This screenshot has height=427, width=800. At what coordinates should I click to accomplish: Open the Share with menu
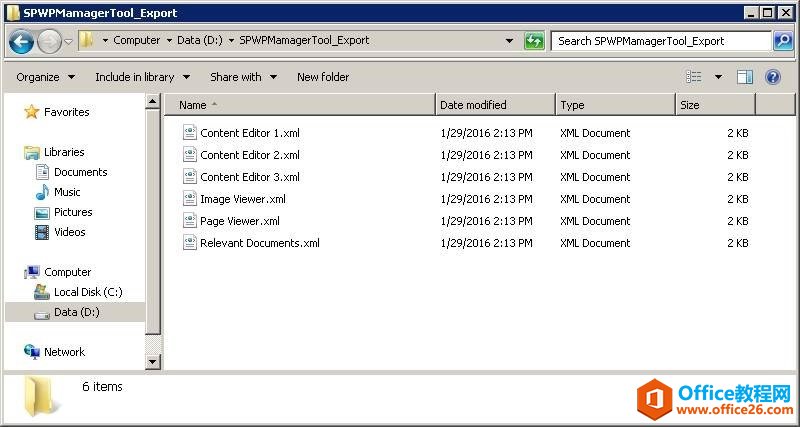click(x=242, y=77)
